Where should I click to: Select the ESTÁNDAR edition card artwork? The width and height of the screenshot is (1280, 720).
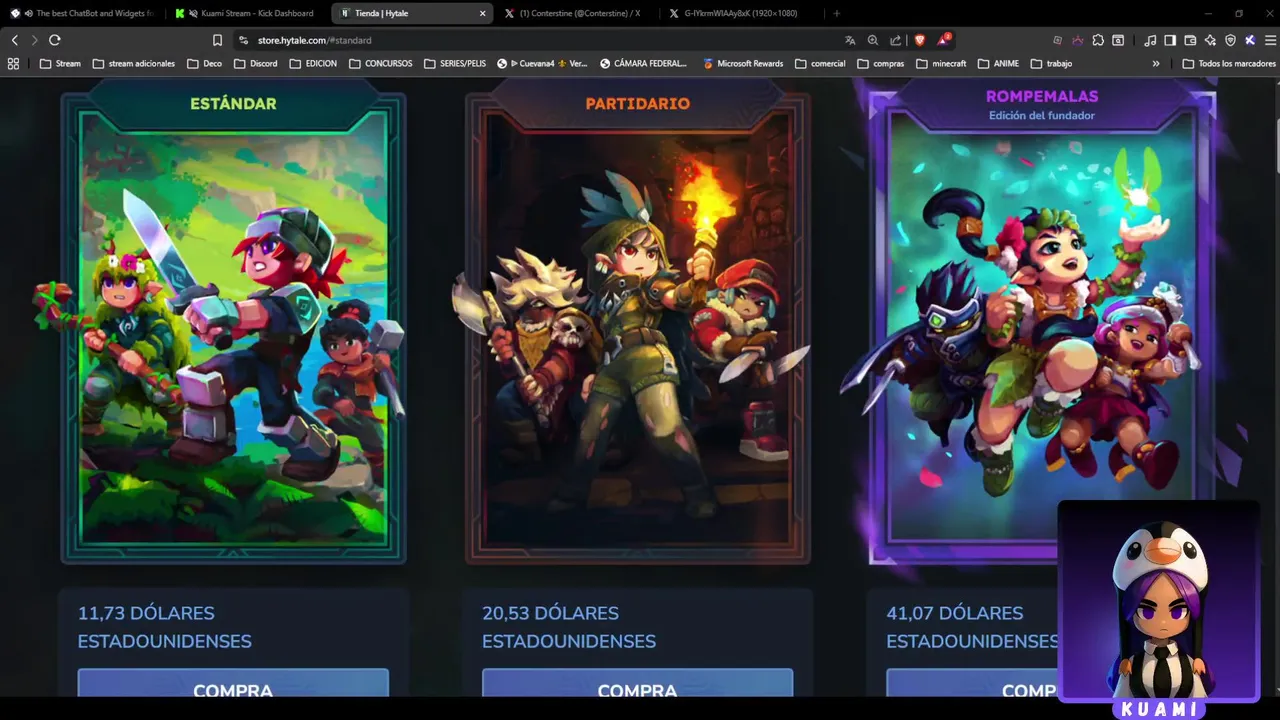pyautogui.click(x=233, y=328)
